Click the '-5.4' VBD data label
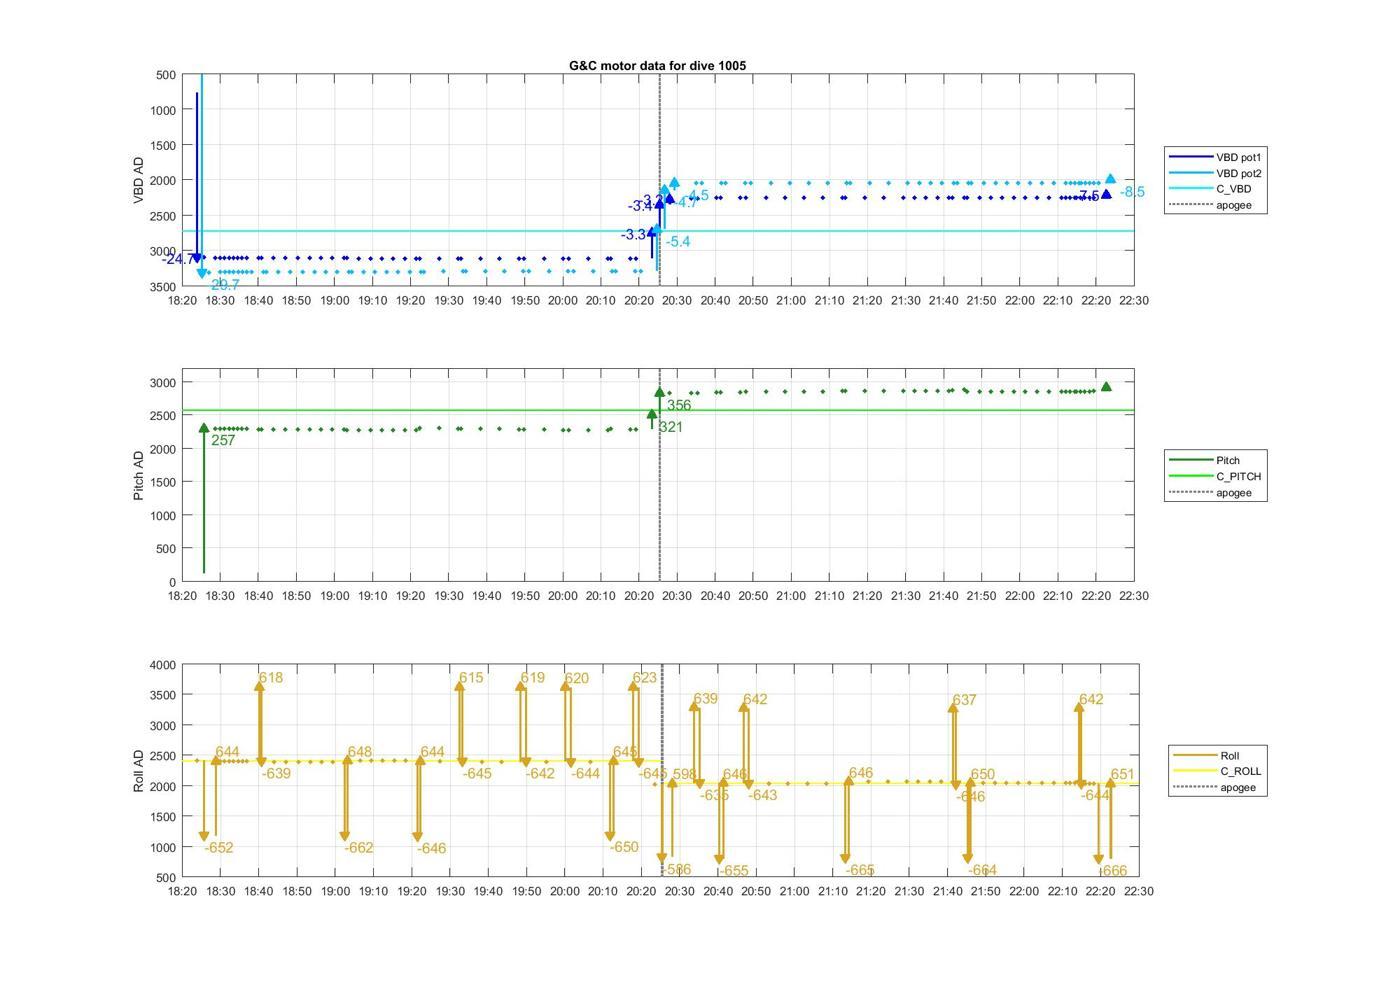 point(678,241)
